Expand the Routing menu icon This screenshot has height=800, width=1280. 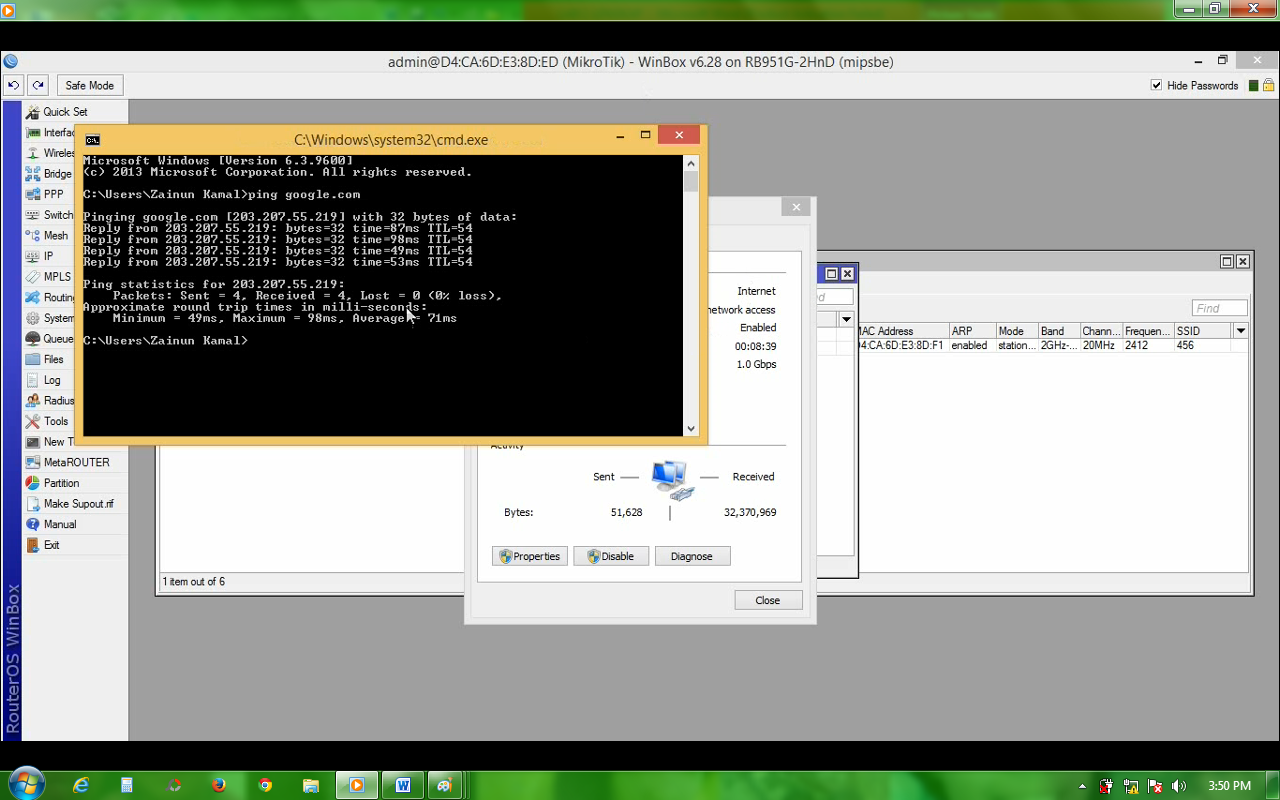[x=33, y=297]
